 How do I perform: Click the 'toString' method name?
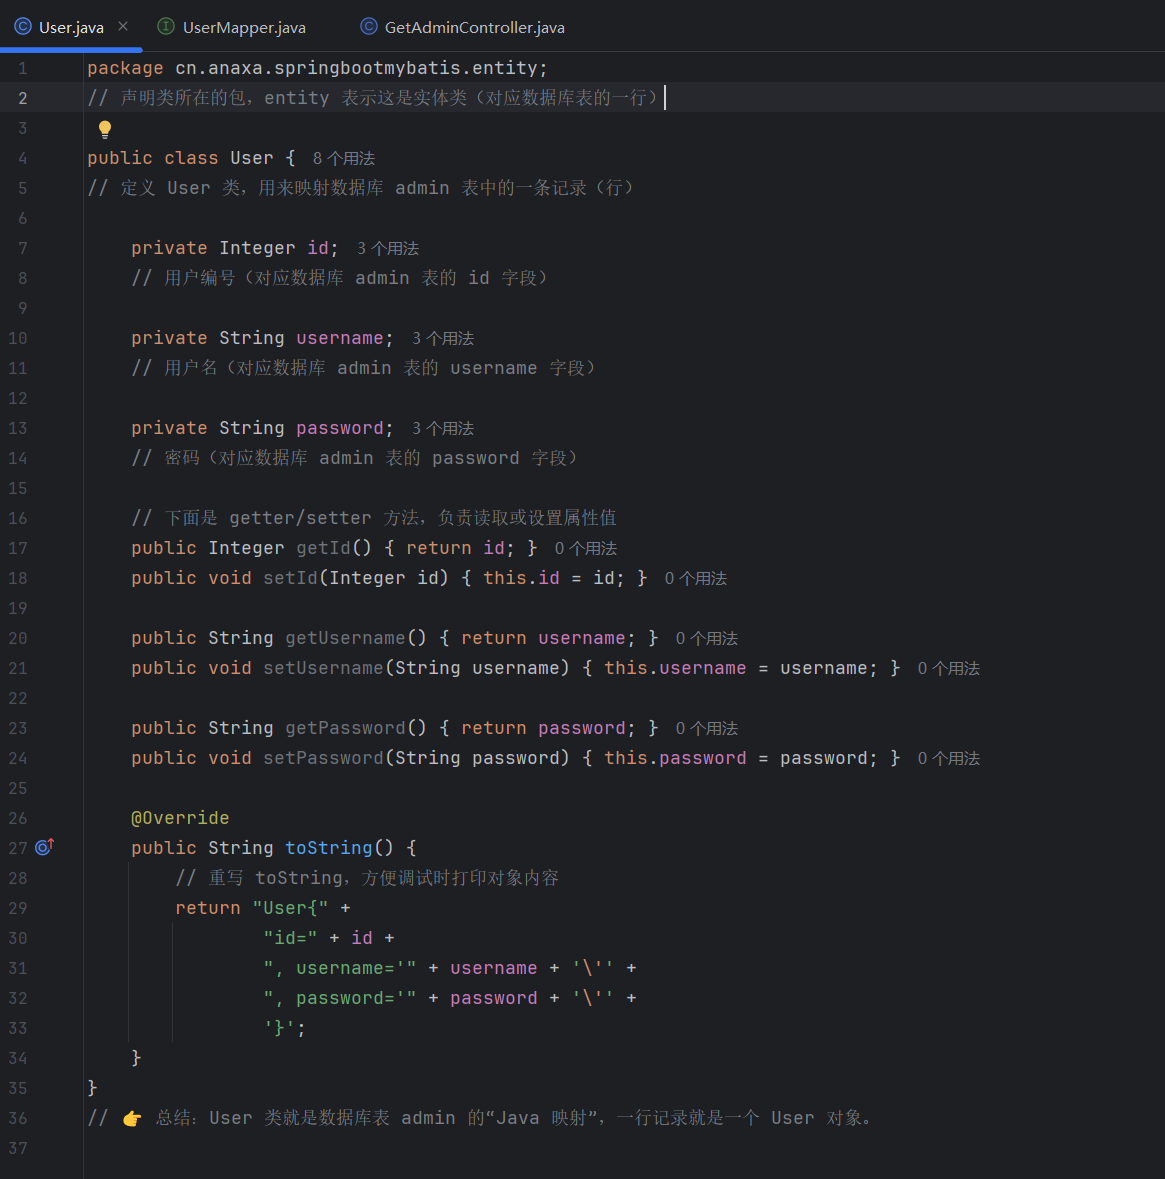click(x=329, y=848)
